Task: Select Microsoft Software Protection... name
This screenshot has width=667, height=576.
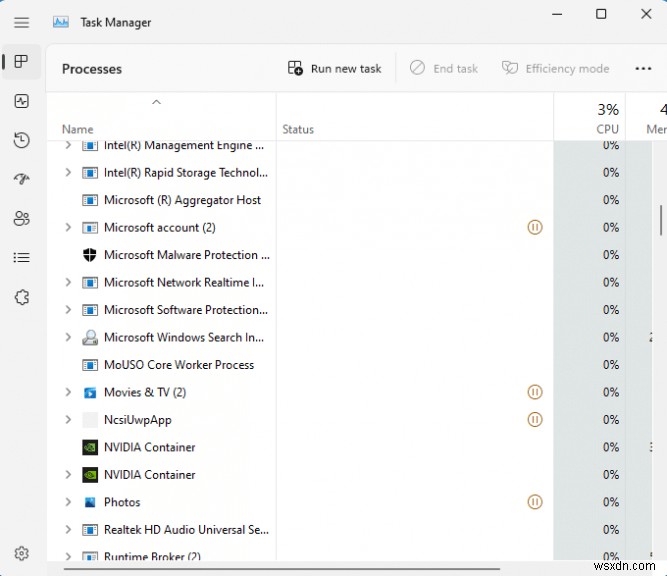Action: point(186,310)
